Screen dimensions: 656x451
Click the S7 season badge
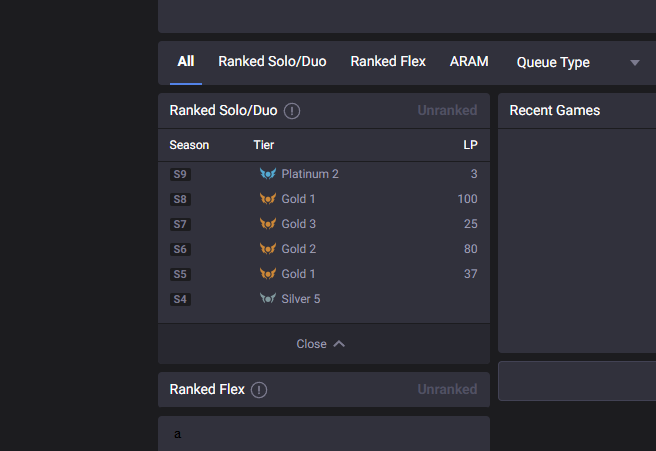pyautogui.click(x=180, y=224)
